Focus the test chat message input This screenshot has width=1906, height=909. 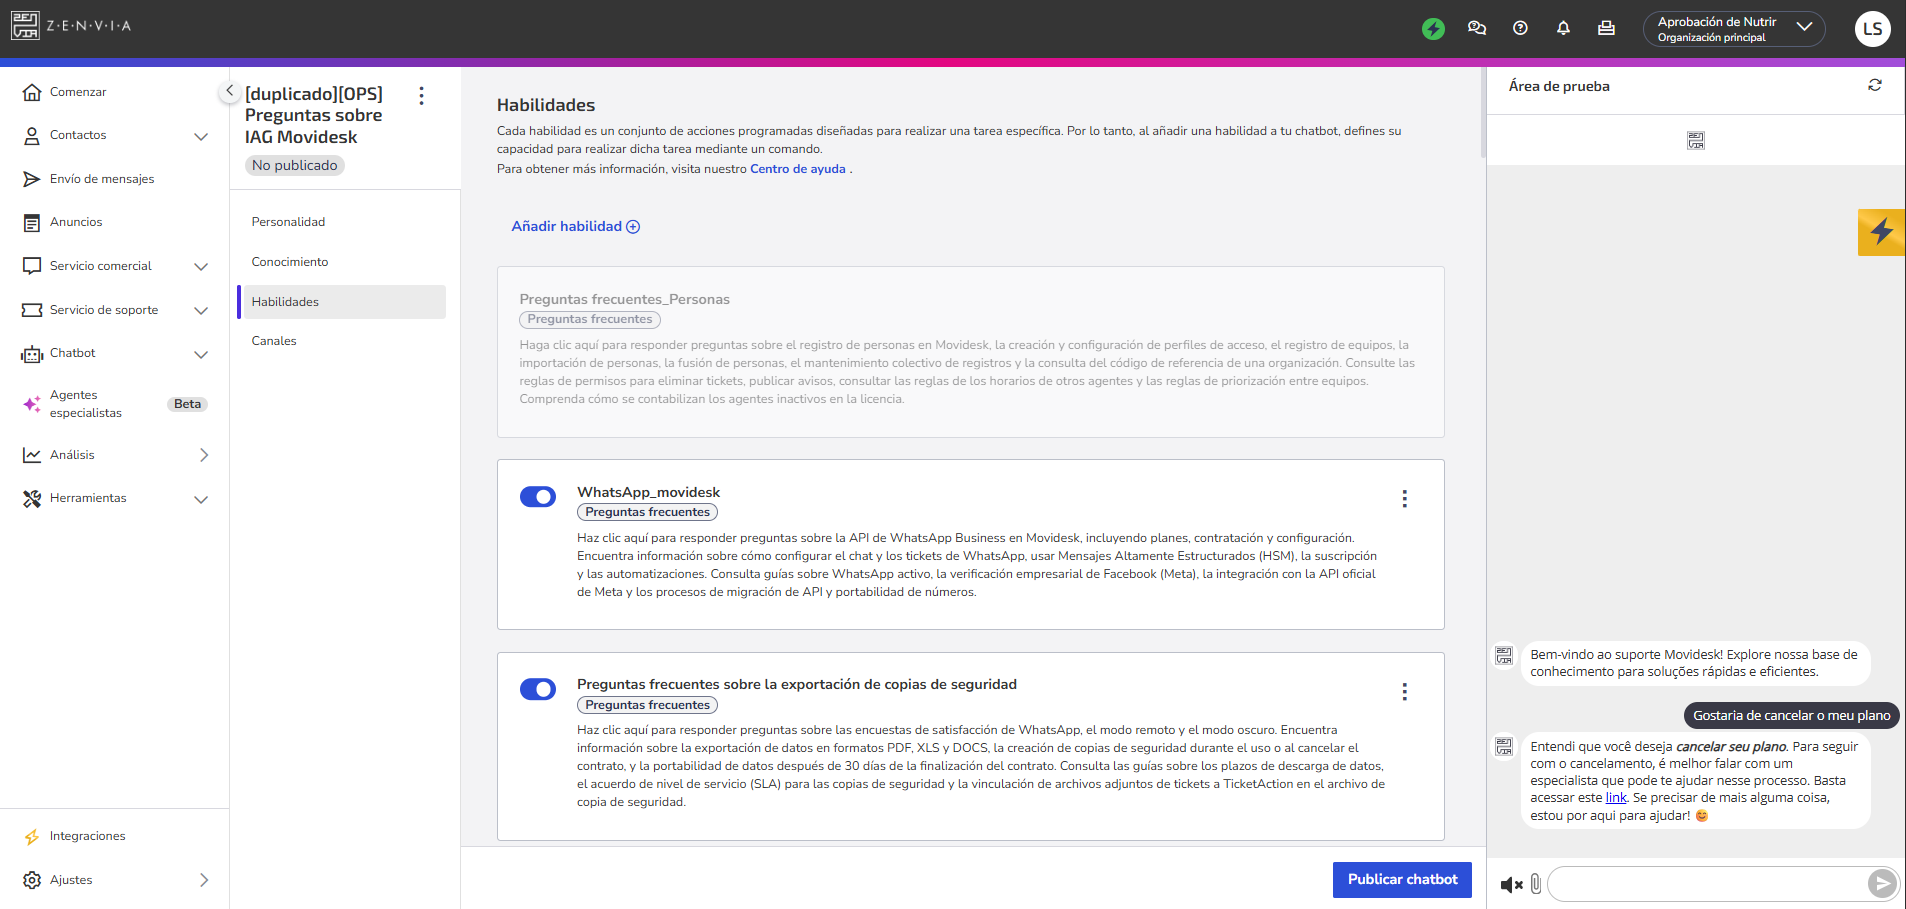coord(1708,884)
